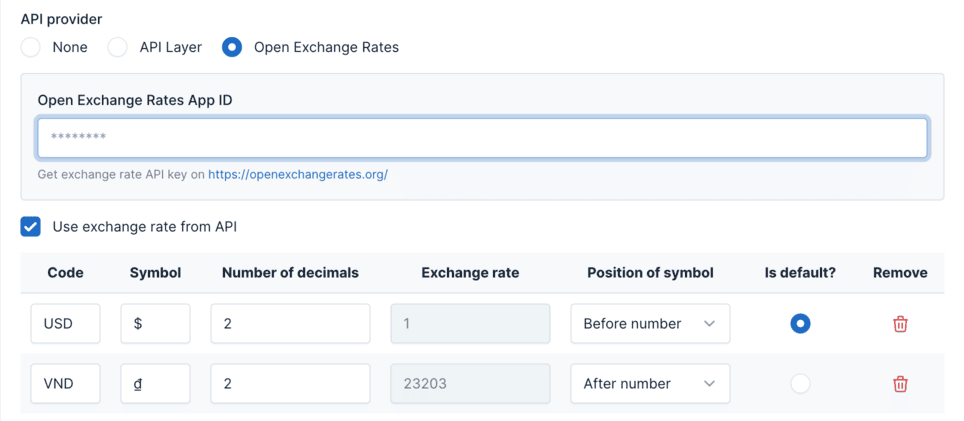Delete the USD currency row

coord(900,324)
